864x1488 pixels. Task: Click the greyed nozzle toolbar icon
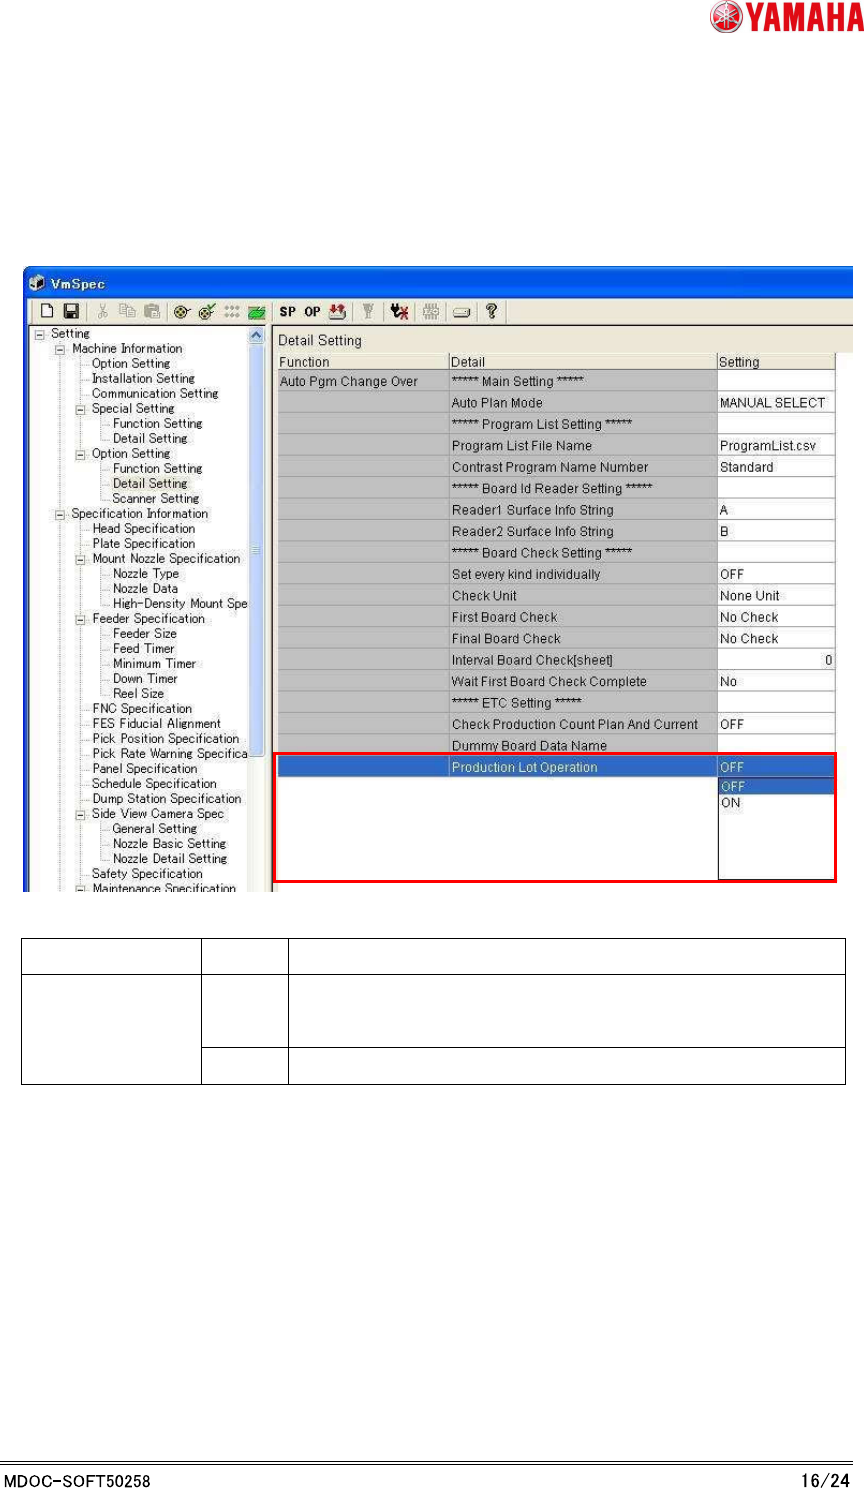coord(368,312)
